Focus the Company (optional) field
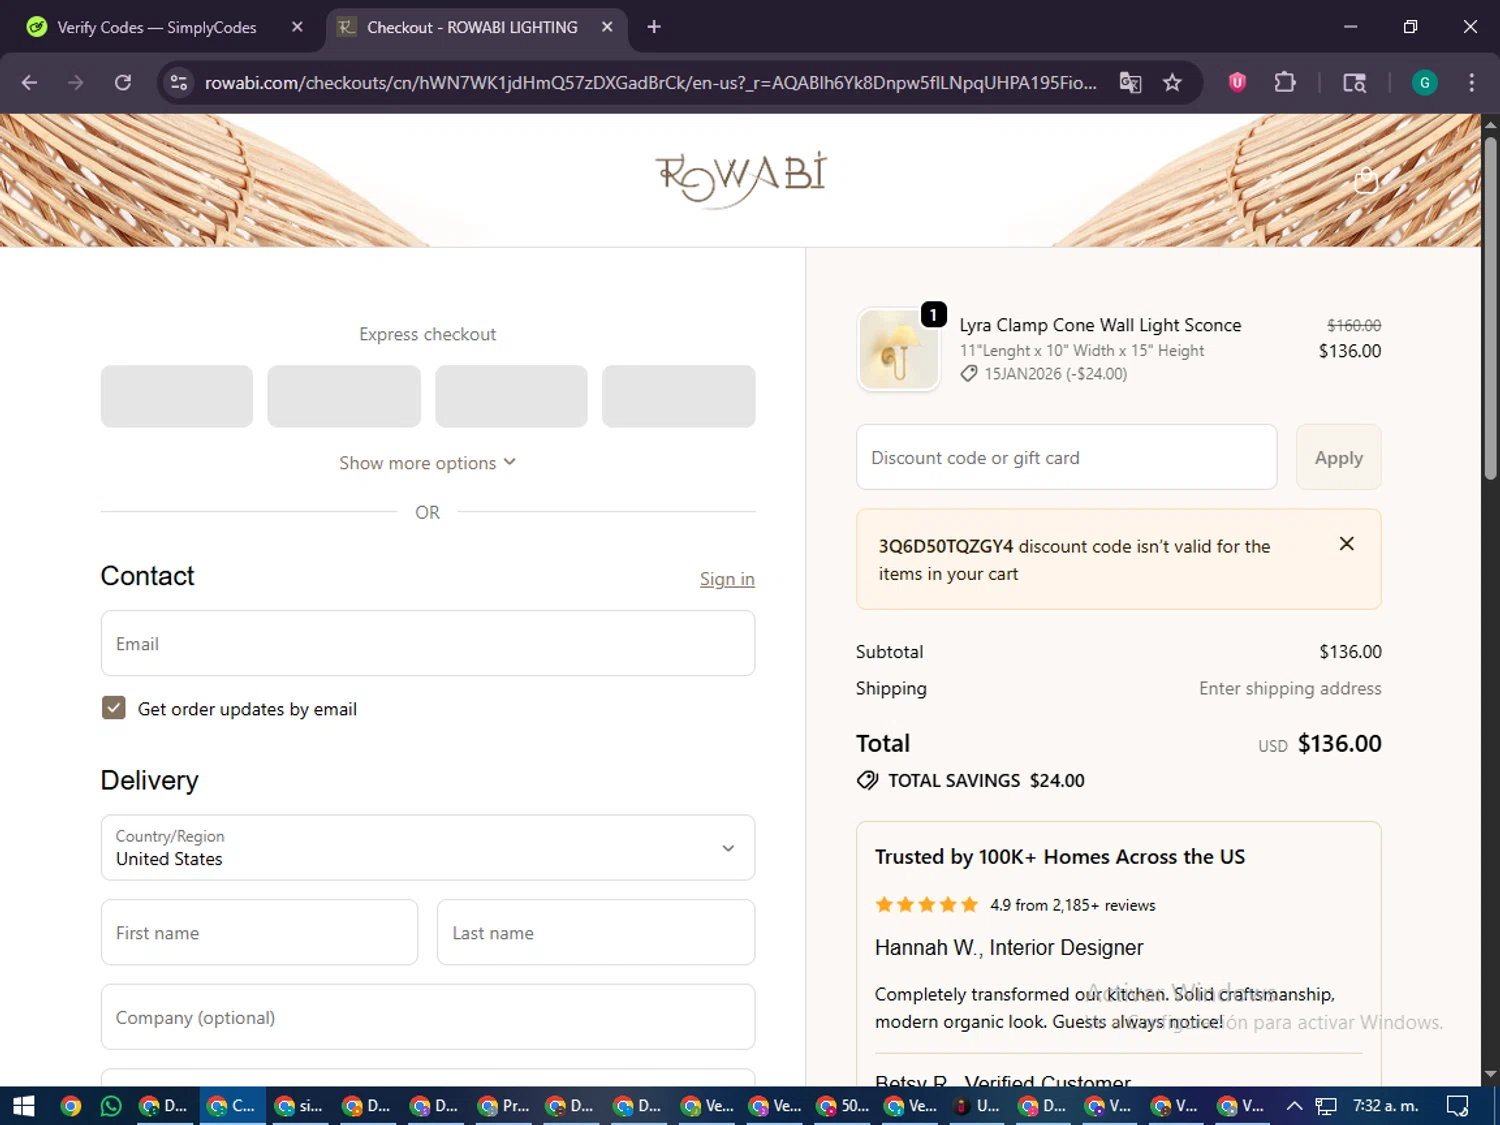 (x=427, y=1017)
